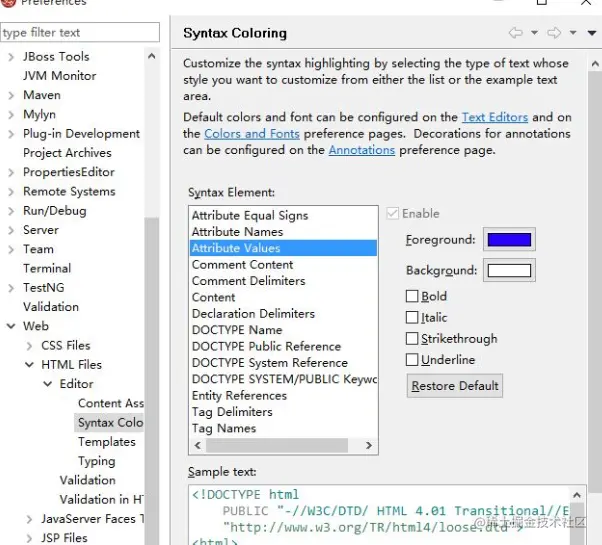Select the top-level Validation tree item
The width and height of the screenshot is (602, 545).
click(x=51, y=307)
